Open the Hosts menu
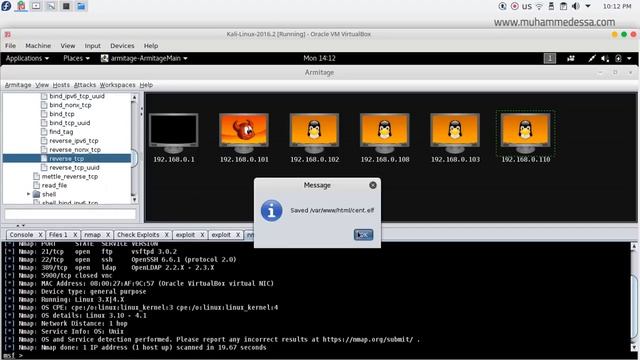 61,85
